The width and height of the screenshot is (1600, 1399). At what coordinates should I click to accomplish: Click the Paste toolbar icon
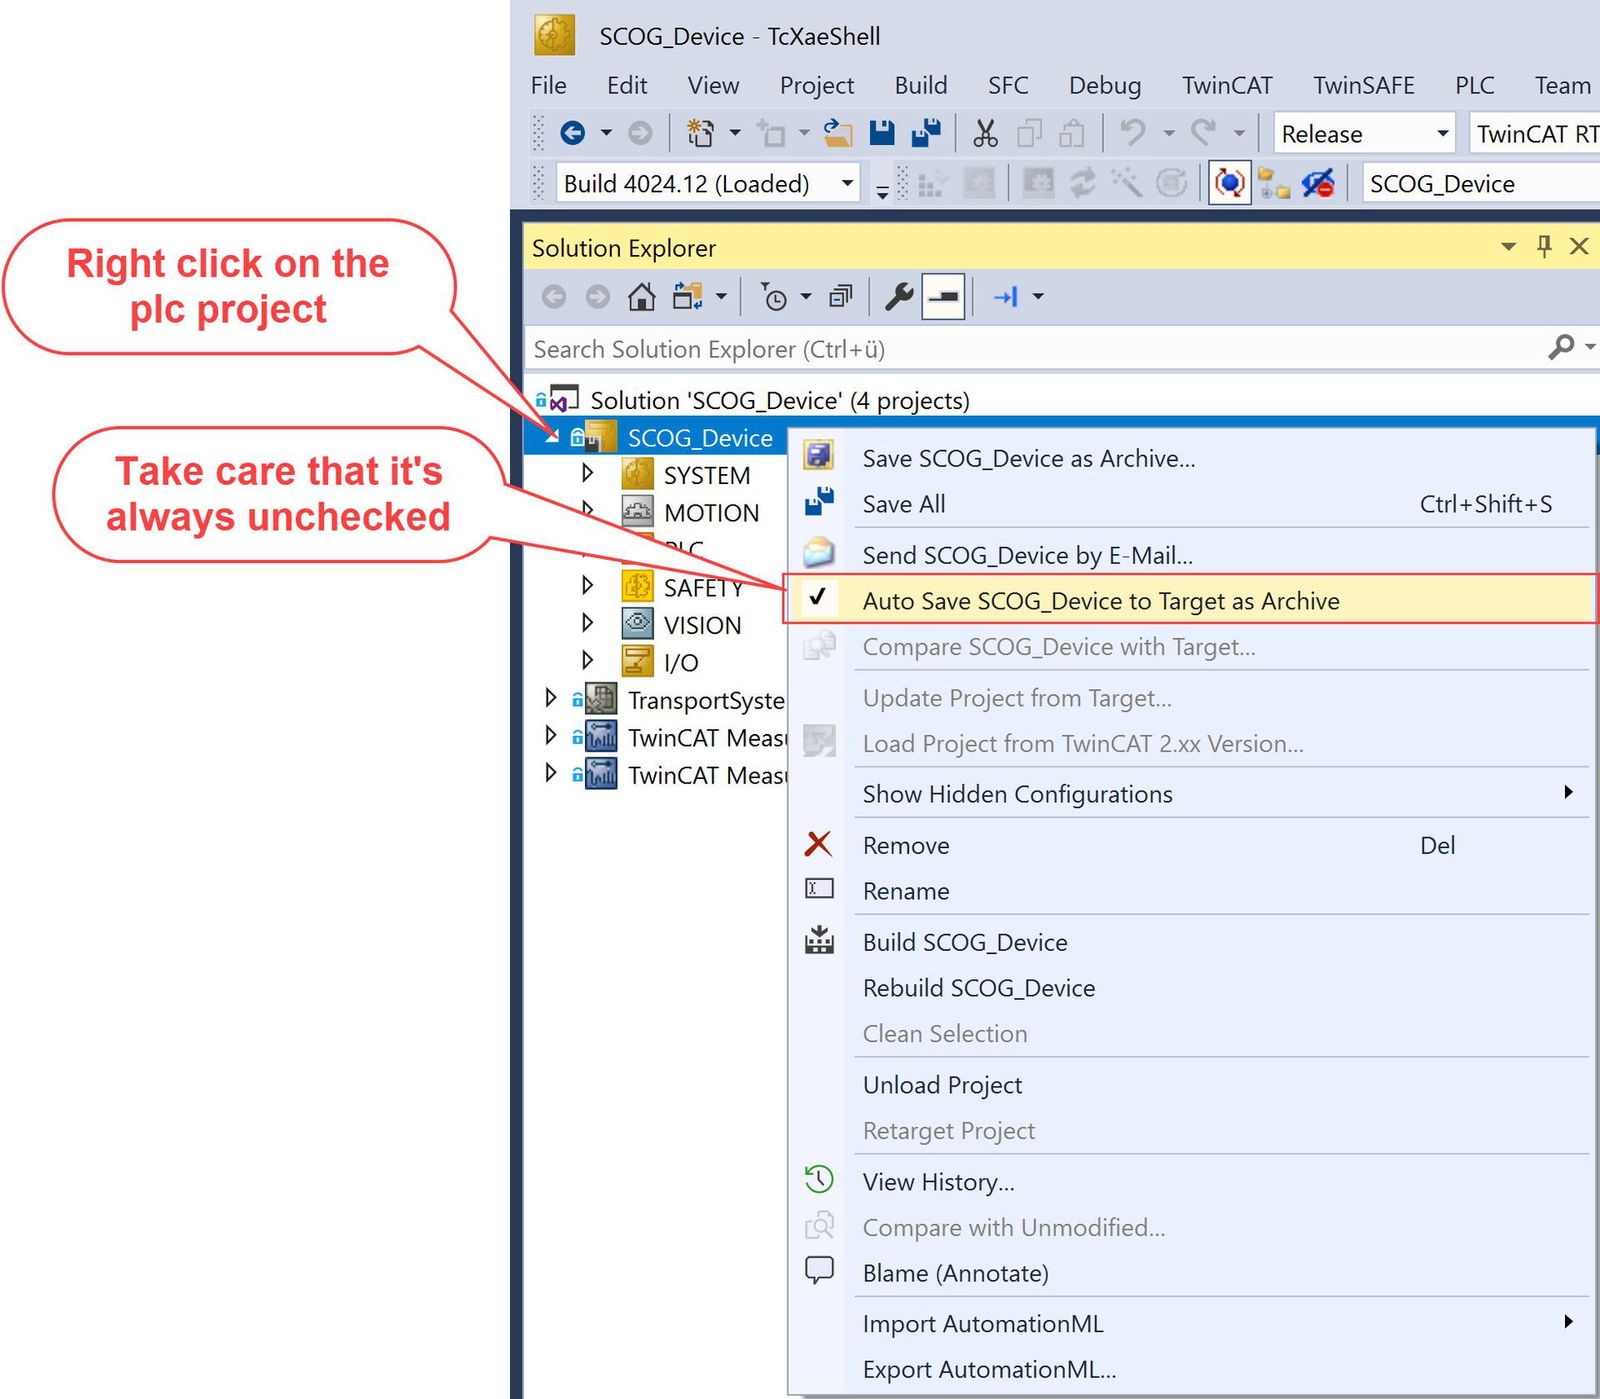click(x=1072, y=133)
